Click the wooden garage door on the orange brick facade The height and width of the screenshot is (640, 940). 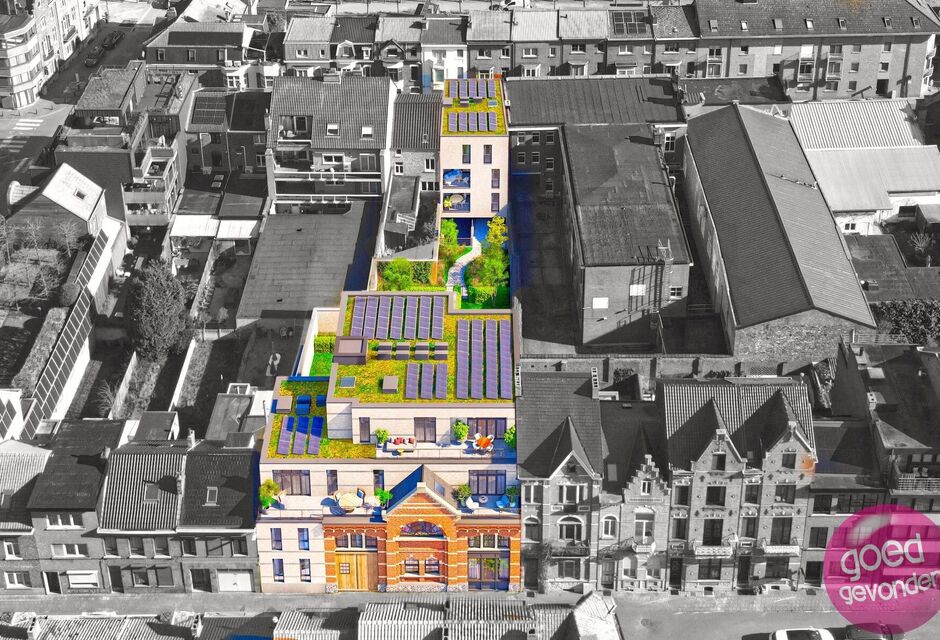[x=357, y=570]
